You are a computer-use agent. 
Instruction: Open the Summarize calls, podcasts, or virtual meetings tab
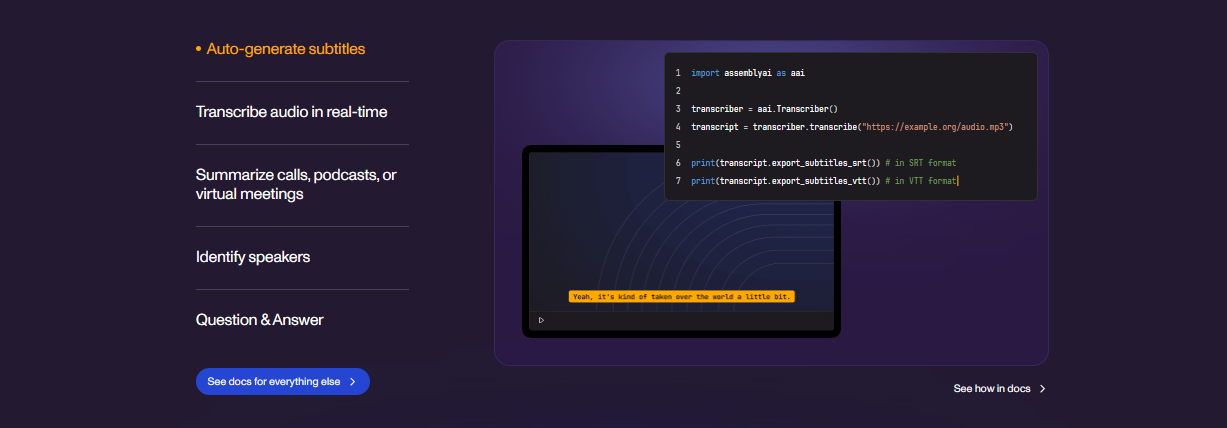pyautogui.click(x=296, y=184)
